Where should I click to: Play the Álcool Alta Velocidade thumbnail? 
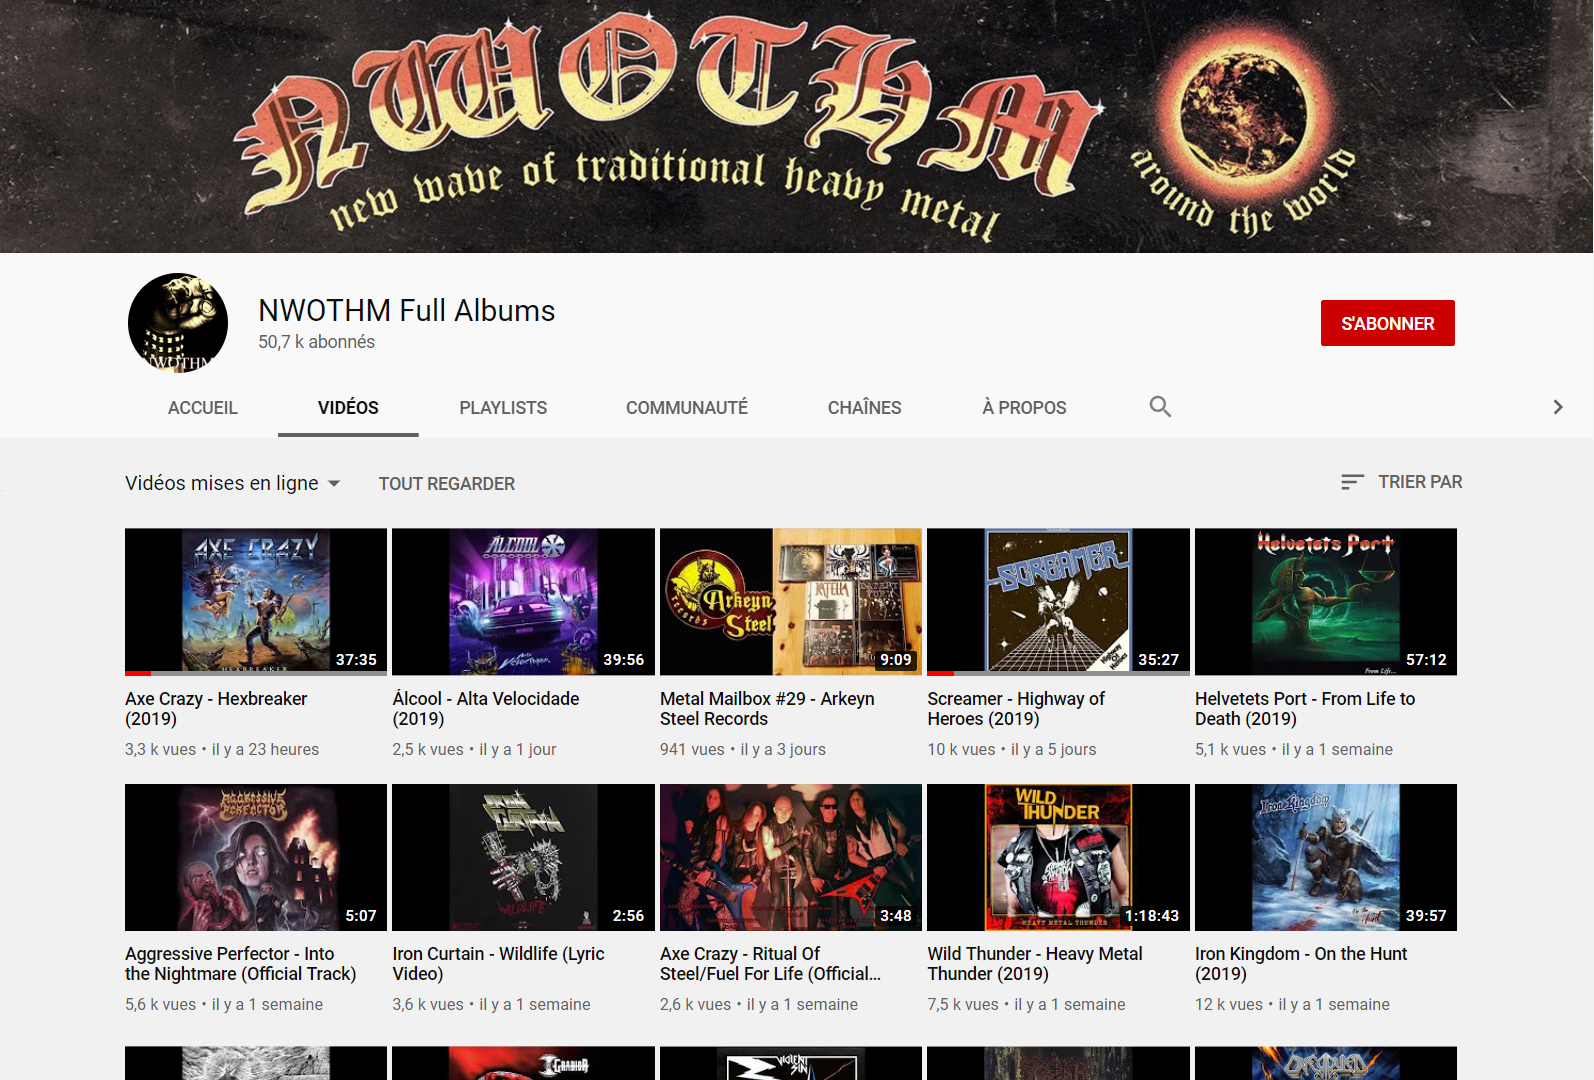pos(523,602)
